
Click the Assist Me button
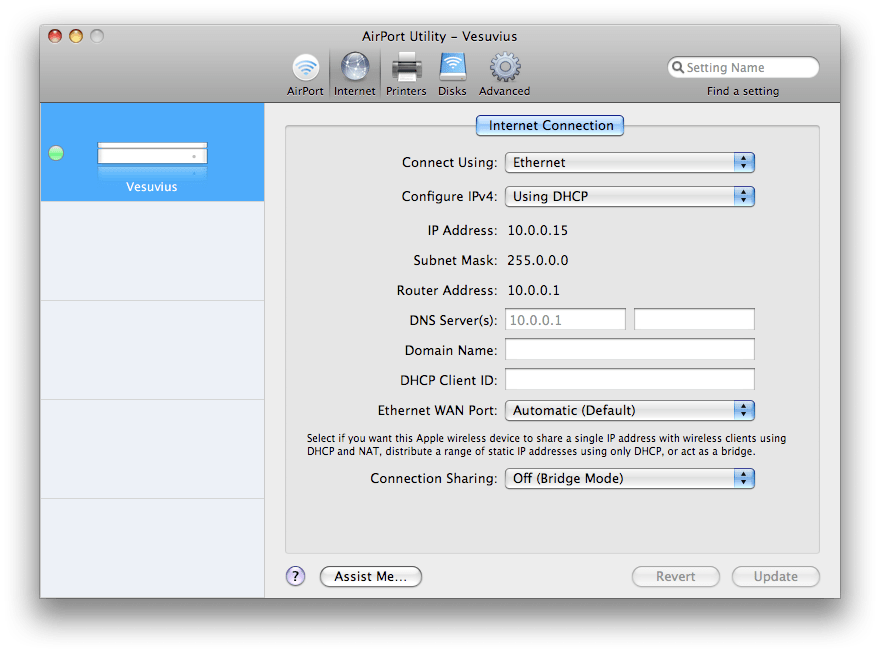coord(370,576)
